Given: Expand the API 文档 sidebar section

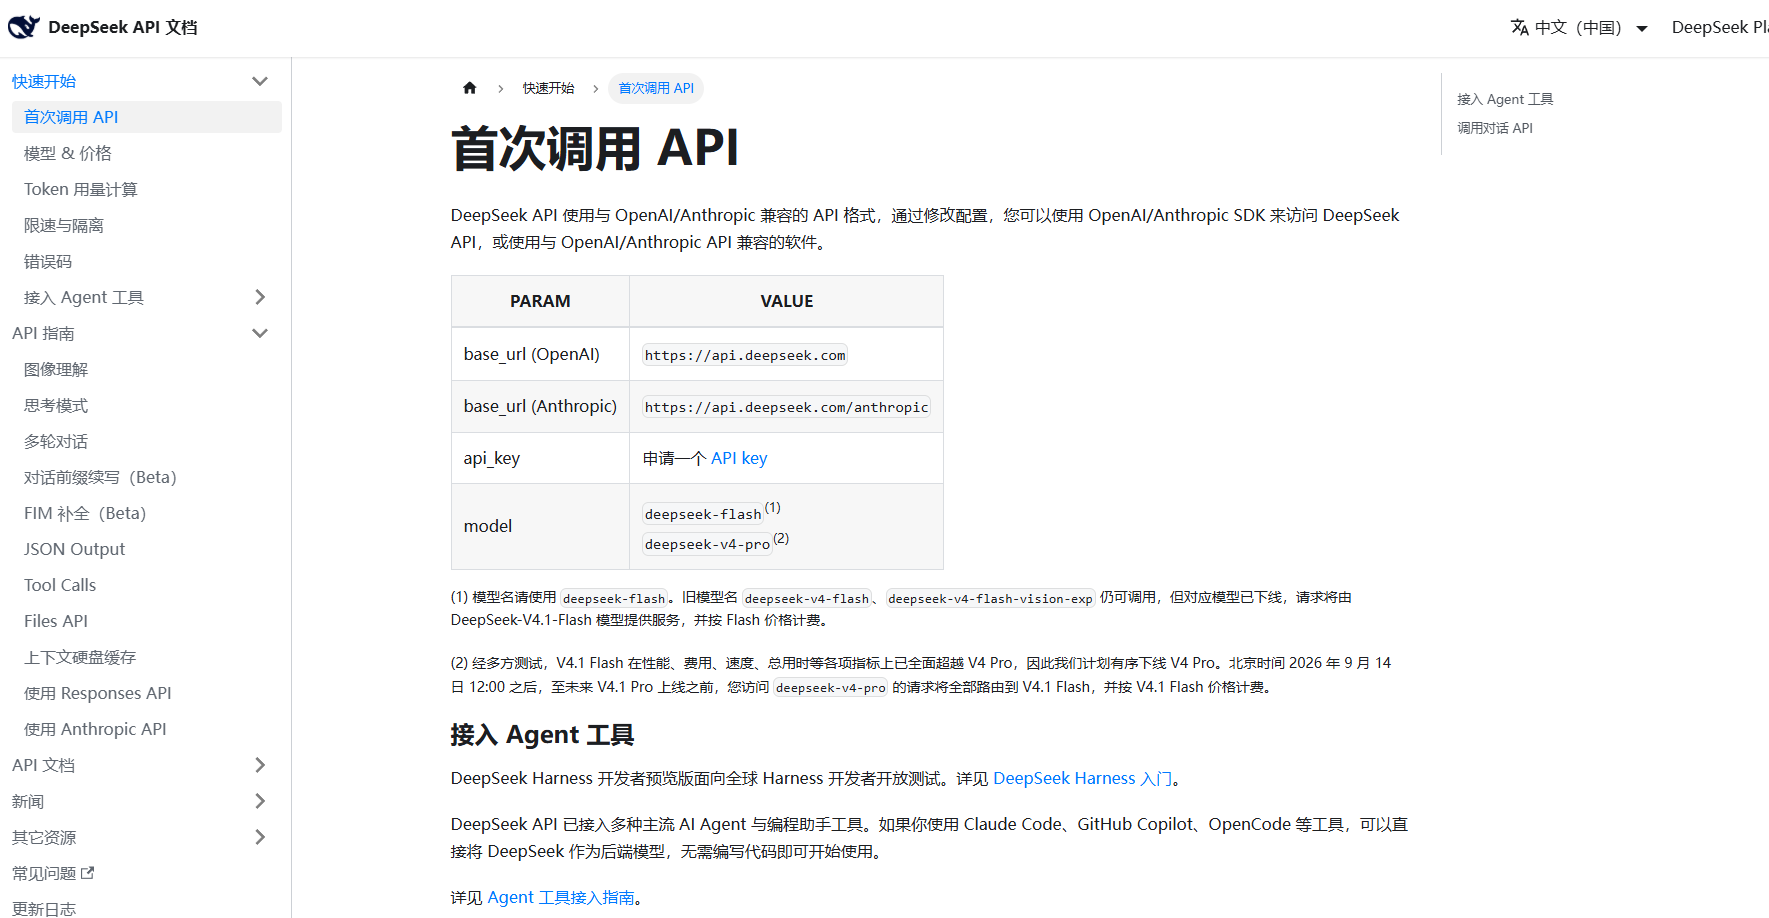Looking at the screenshot, I should tap(260, 765).
